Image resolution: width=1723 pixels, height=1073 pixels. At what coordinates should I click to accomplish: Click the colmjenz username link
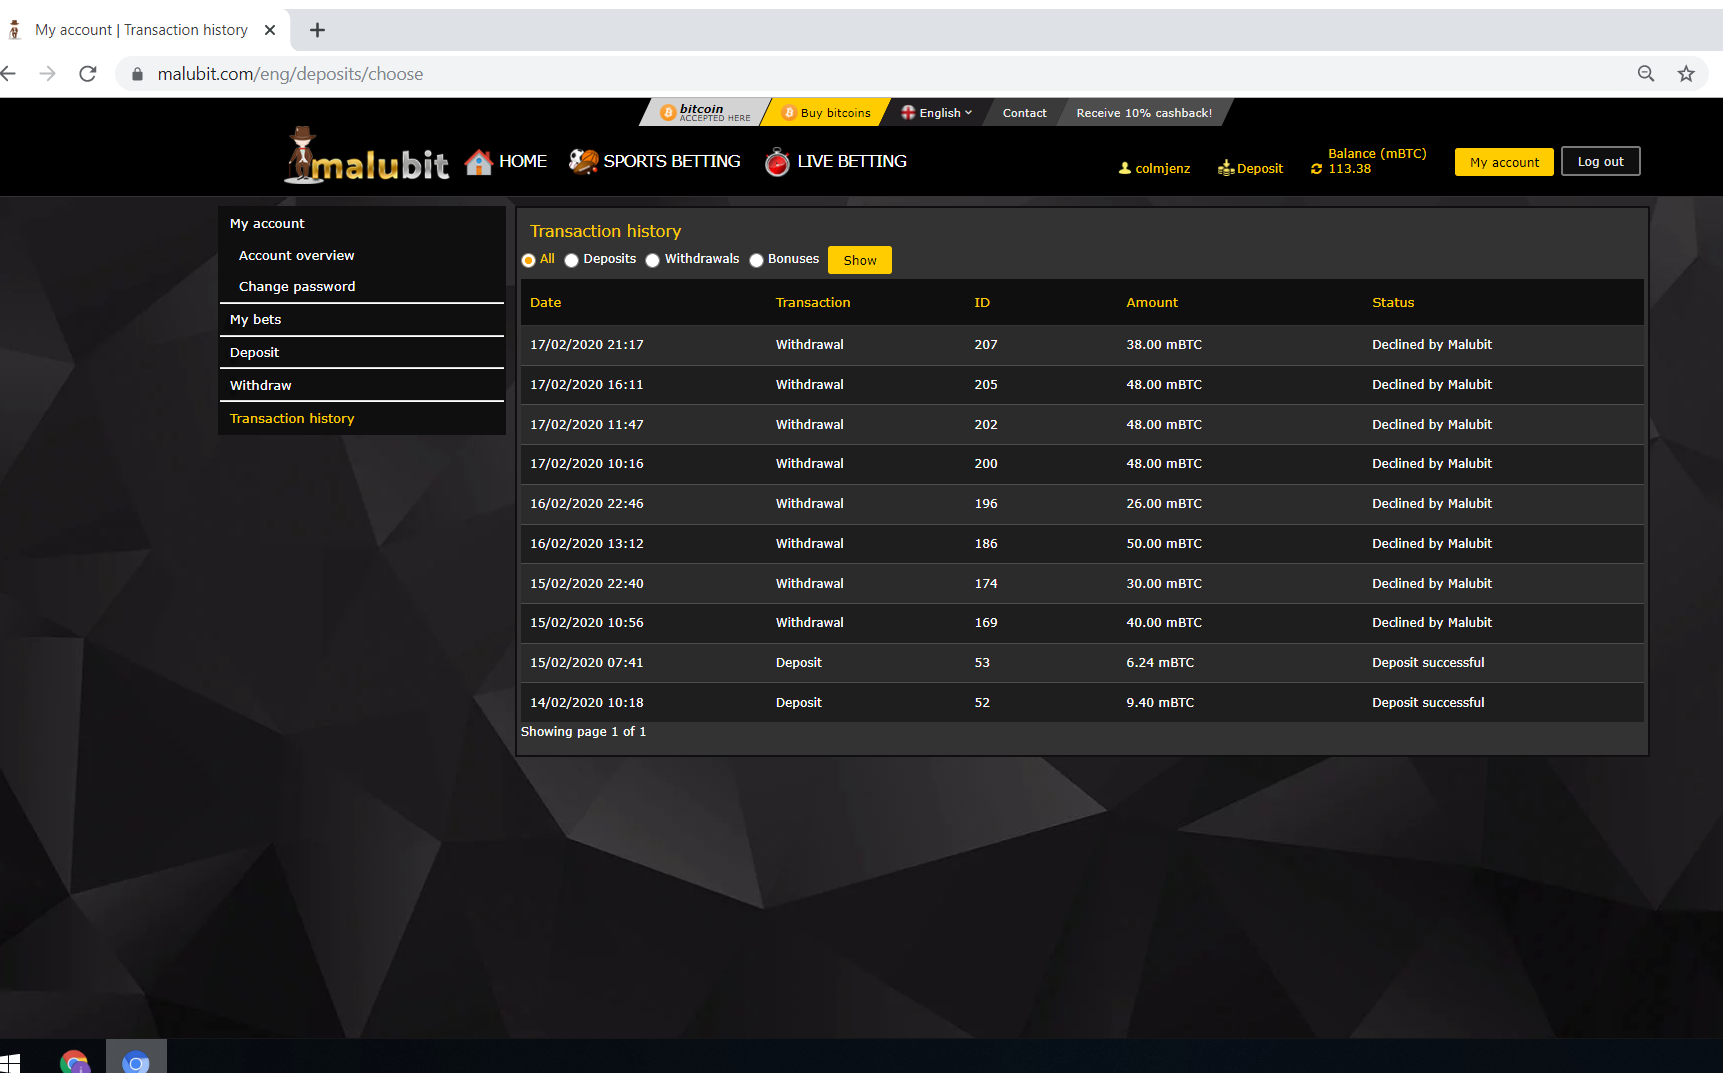[1163, 169]
